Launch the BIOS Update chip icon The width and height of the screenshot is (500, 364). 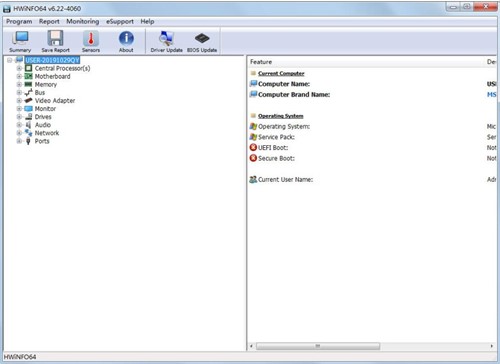[x=202, y=41]
